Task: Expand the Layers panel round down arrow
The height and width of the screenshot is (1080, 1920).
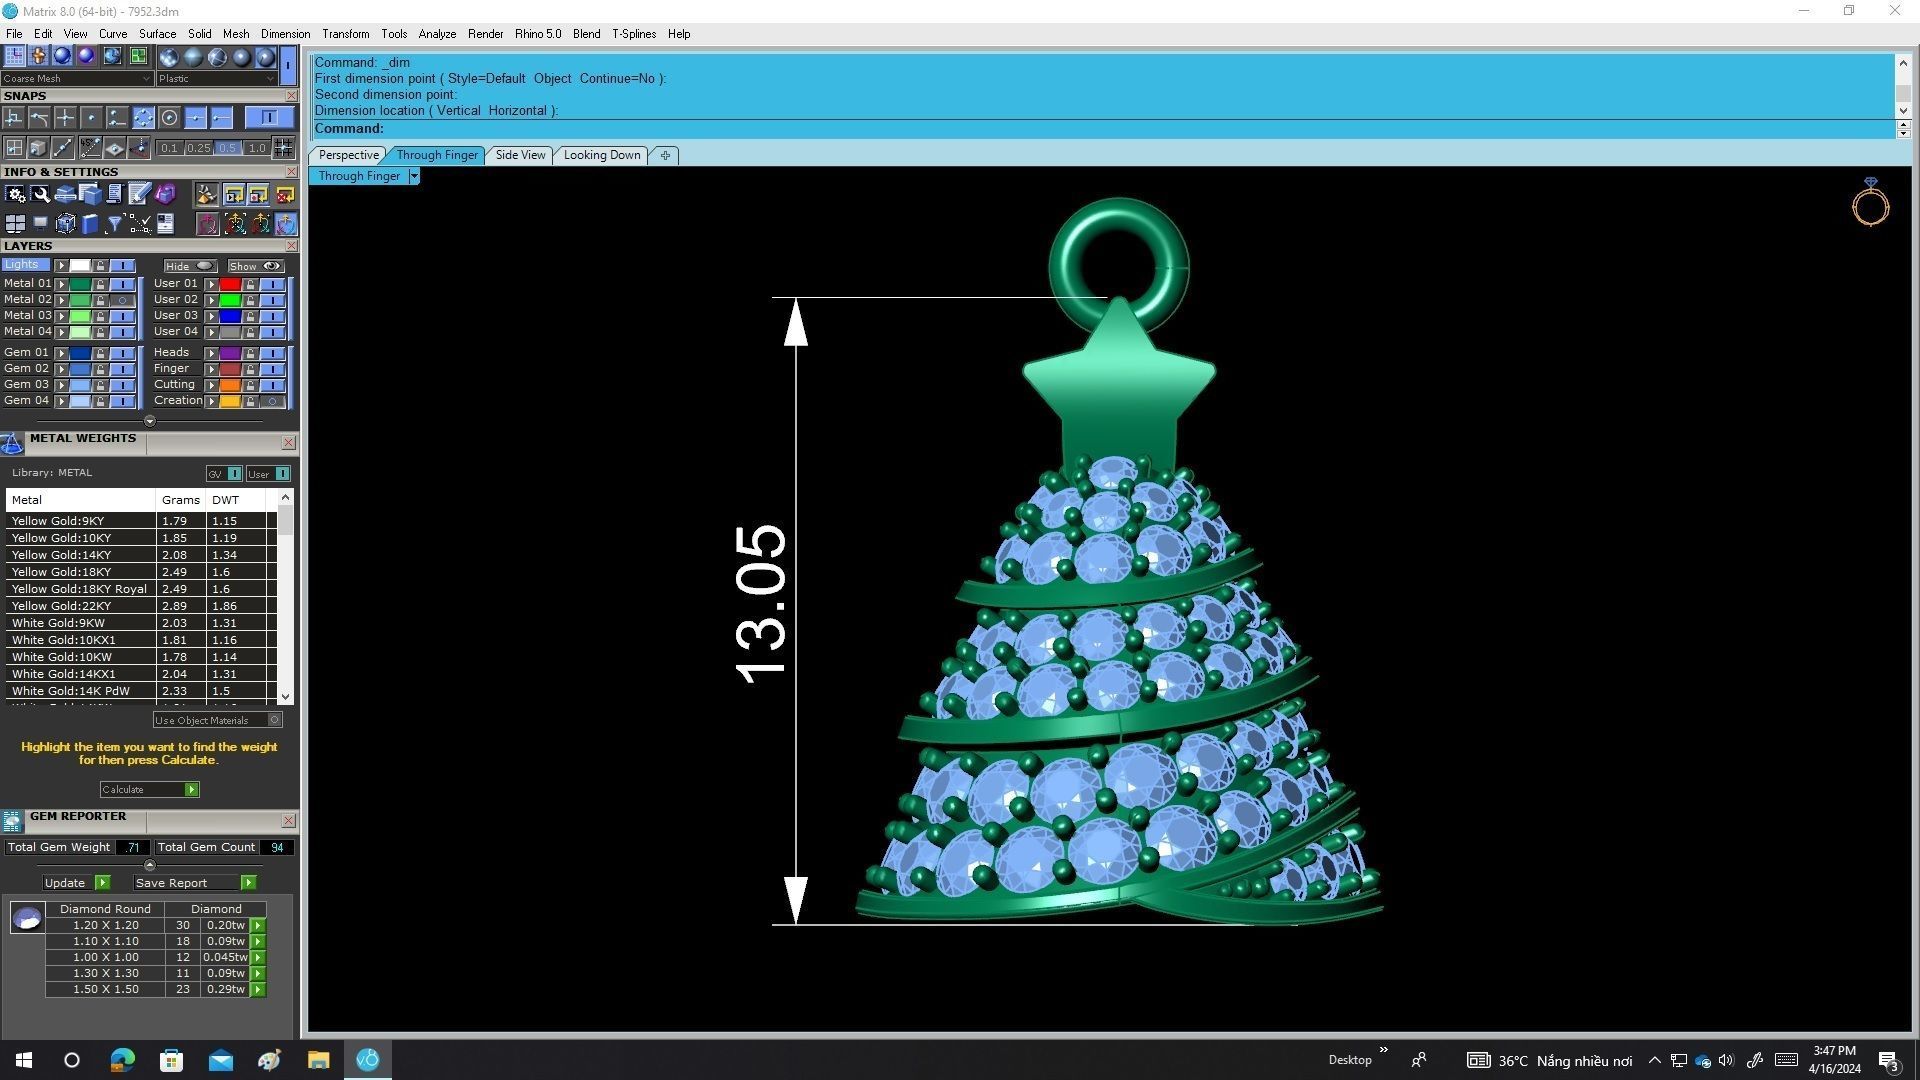Action: pos(150,421)
